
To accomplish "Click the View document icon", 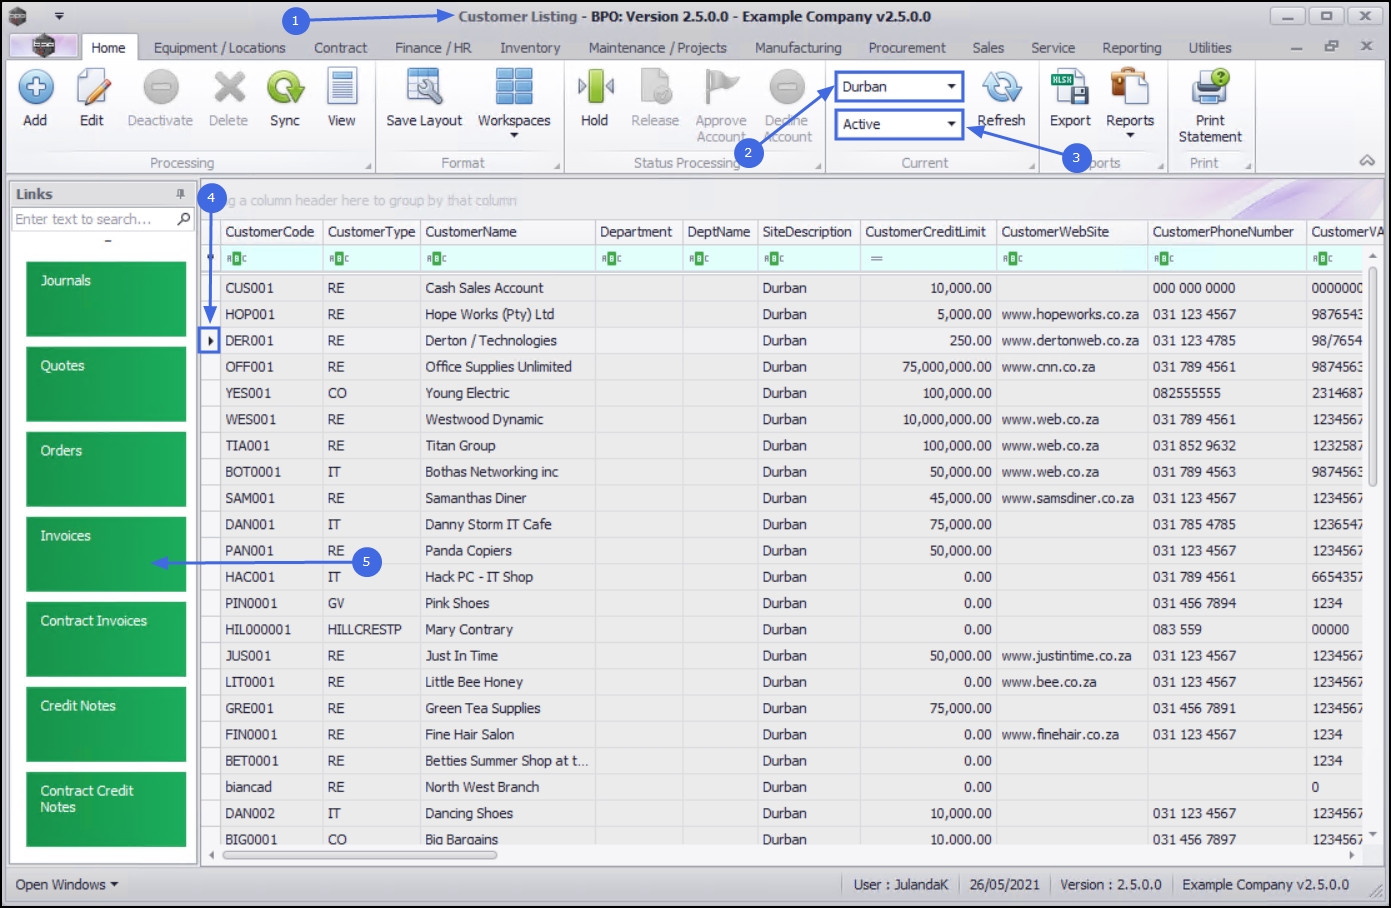I will [x=342, y=88].
